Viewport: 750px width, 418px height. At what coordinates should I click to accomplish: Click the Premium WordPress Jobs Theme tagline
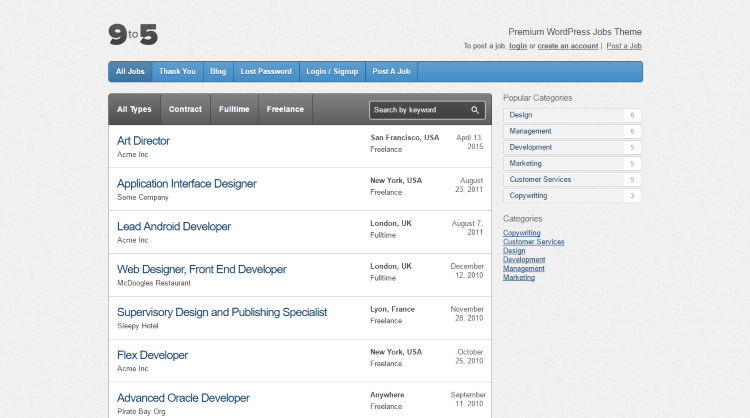(x=575, y=32)
